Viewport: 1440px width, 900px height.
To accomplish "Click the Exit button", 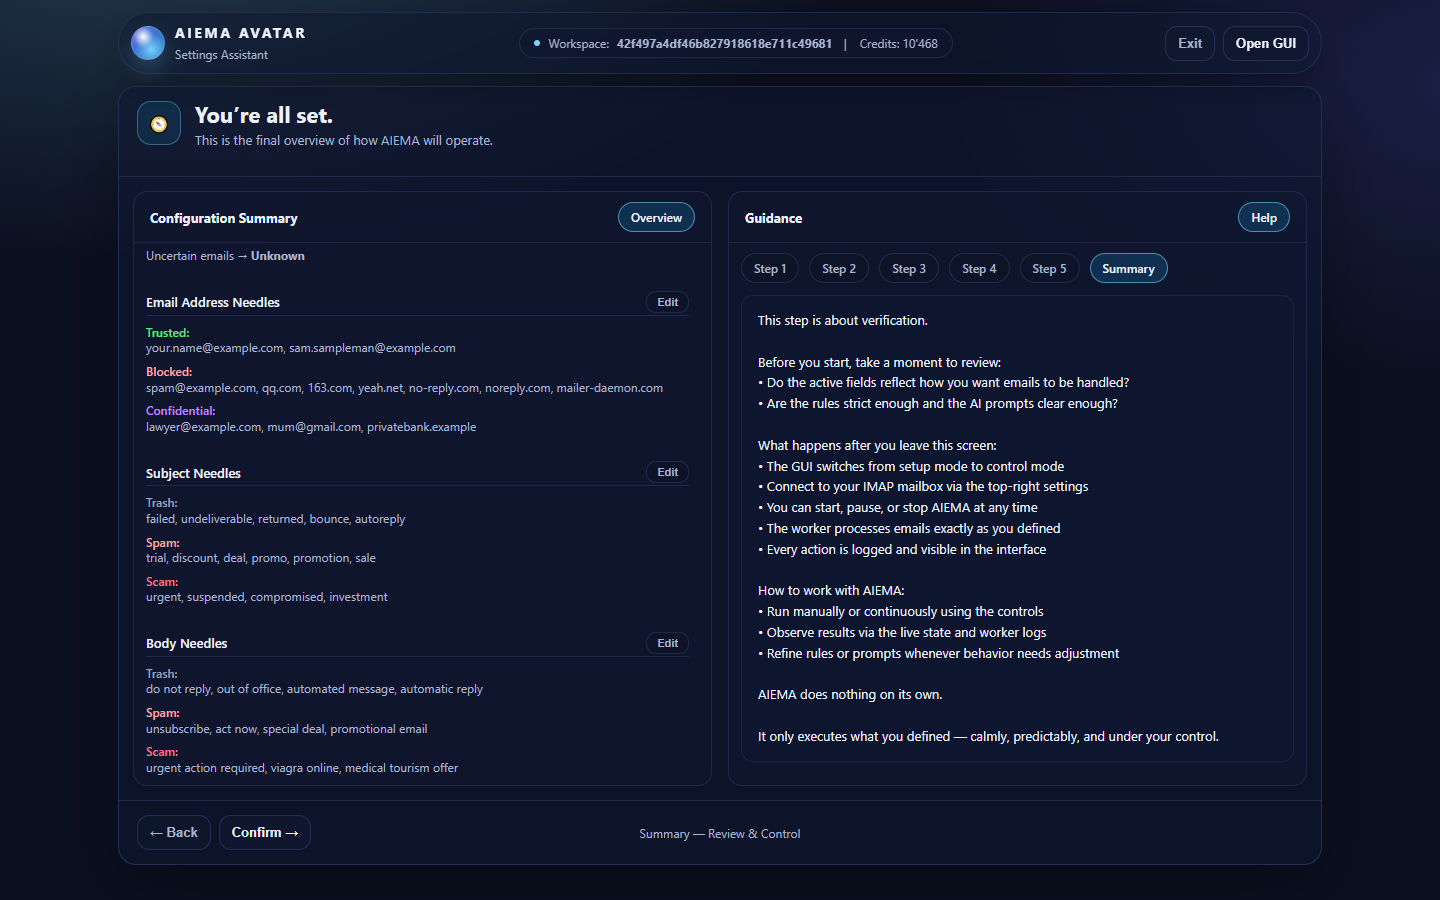I will pyautogui.click(x=1189, y=43).
